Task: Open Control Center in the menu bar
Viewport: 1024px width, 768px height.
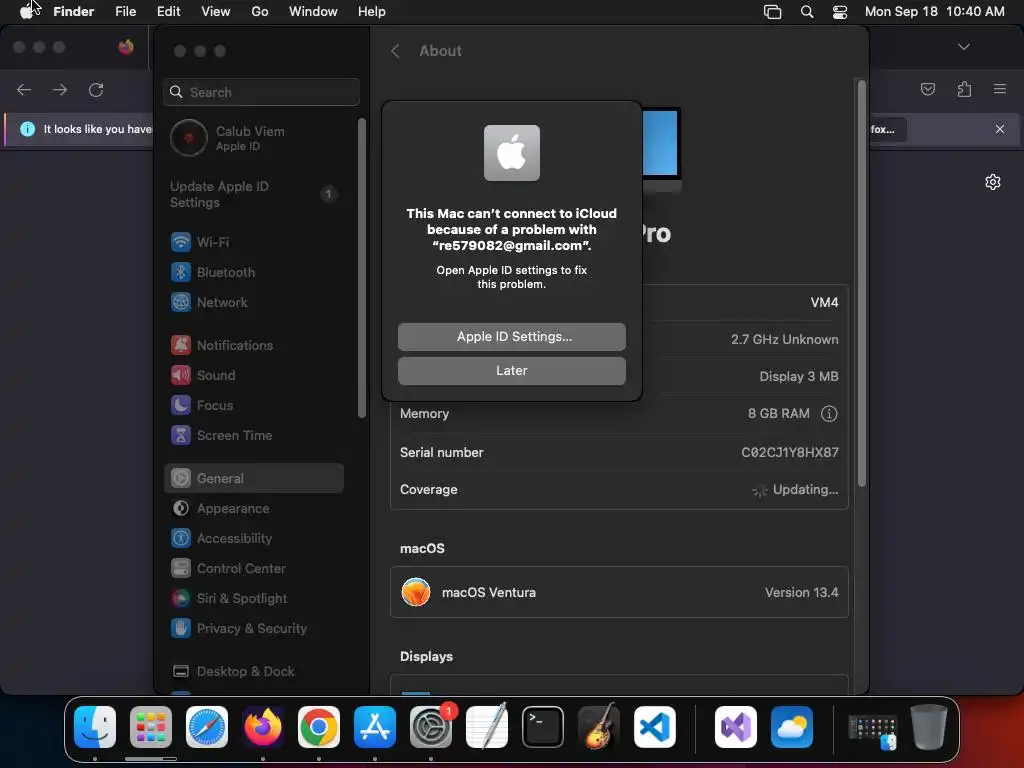Action: (840, 11)
